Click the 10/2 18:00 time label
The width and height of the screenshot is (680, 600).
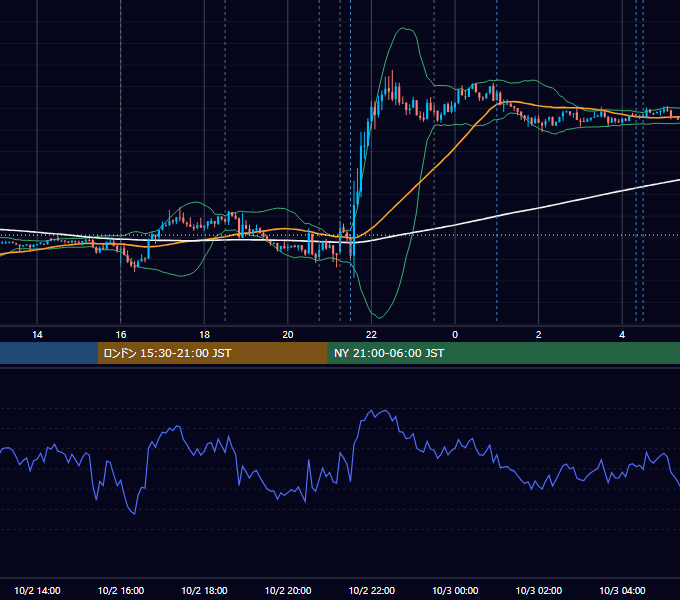(x=204, y=590)
